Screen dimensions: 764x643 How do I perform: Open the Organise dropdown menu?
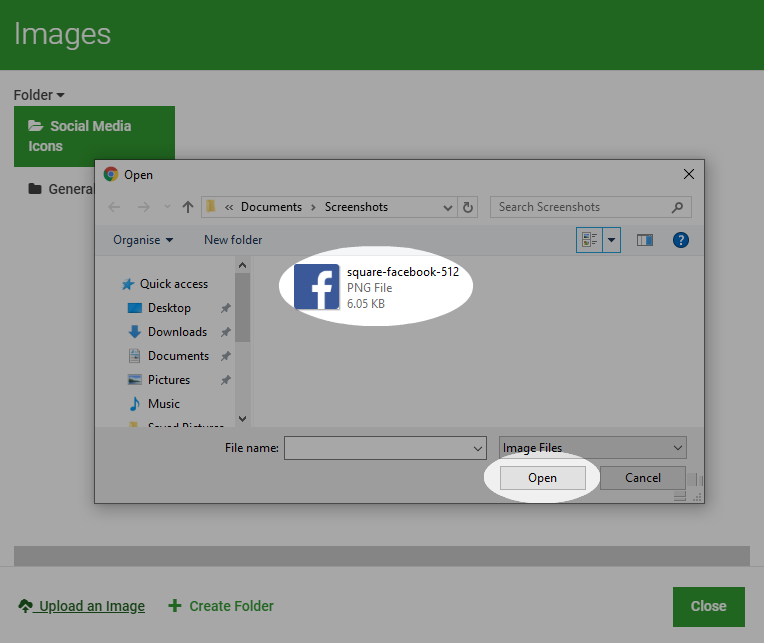click(143, 240)
